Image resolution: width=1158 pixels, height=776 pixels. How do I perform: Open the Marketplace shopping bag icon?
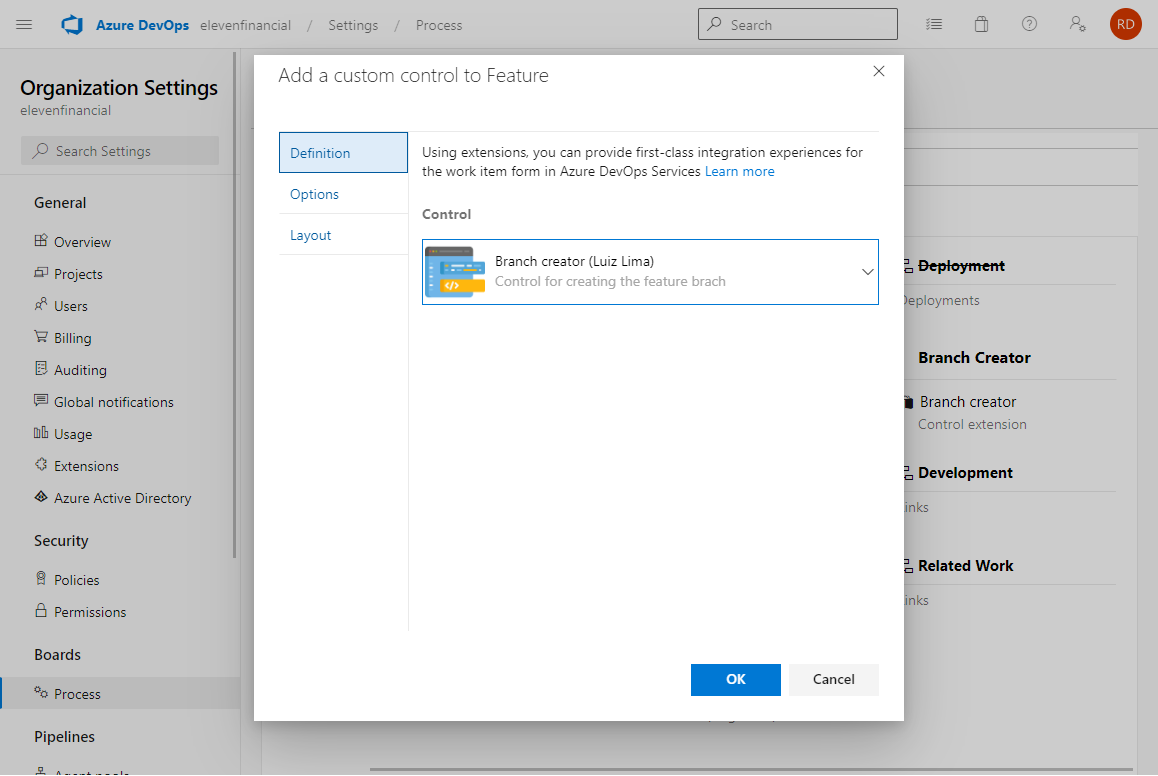[x=981, y=24]
